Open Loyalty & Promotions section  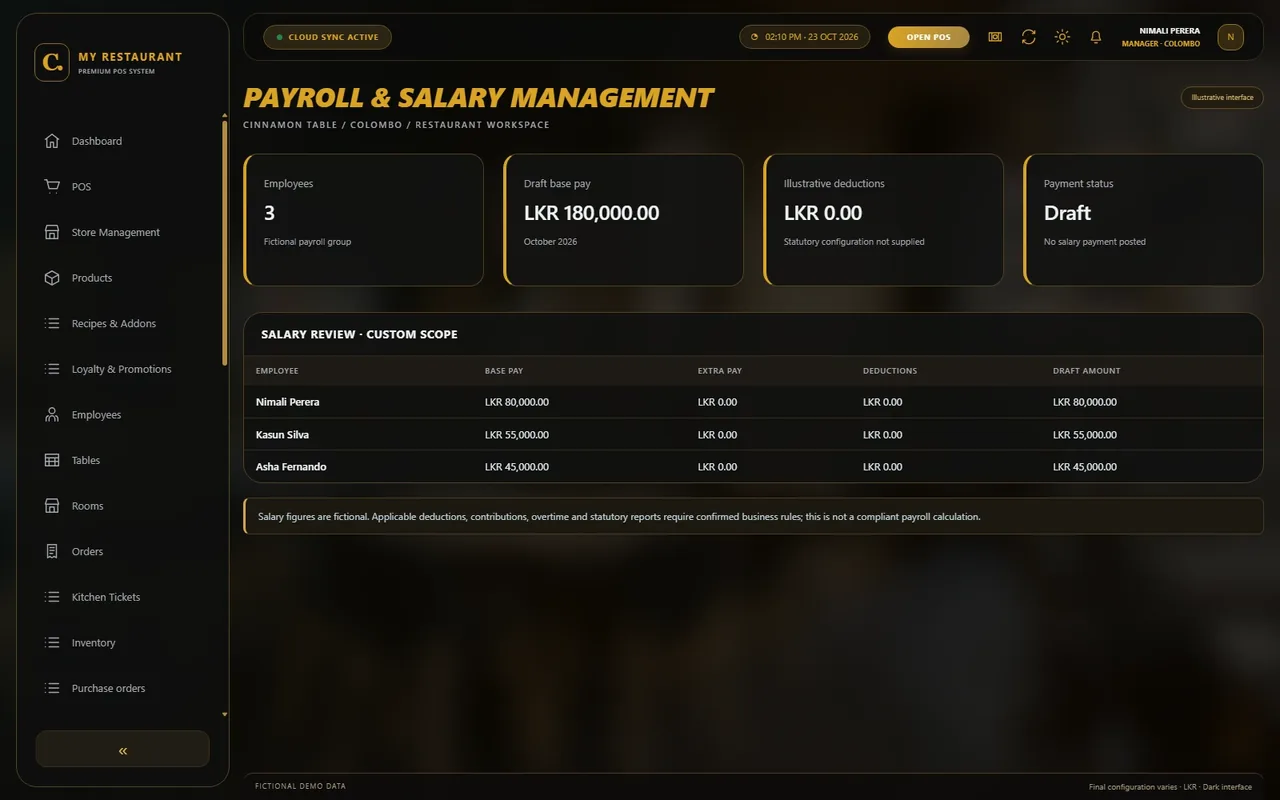pos(122,369)
